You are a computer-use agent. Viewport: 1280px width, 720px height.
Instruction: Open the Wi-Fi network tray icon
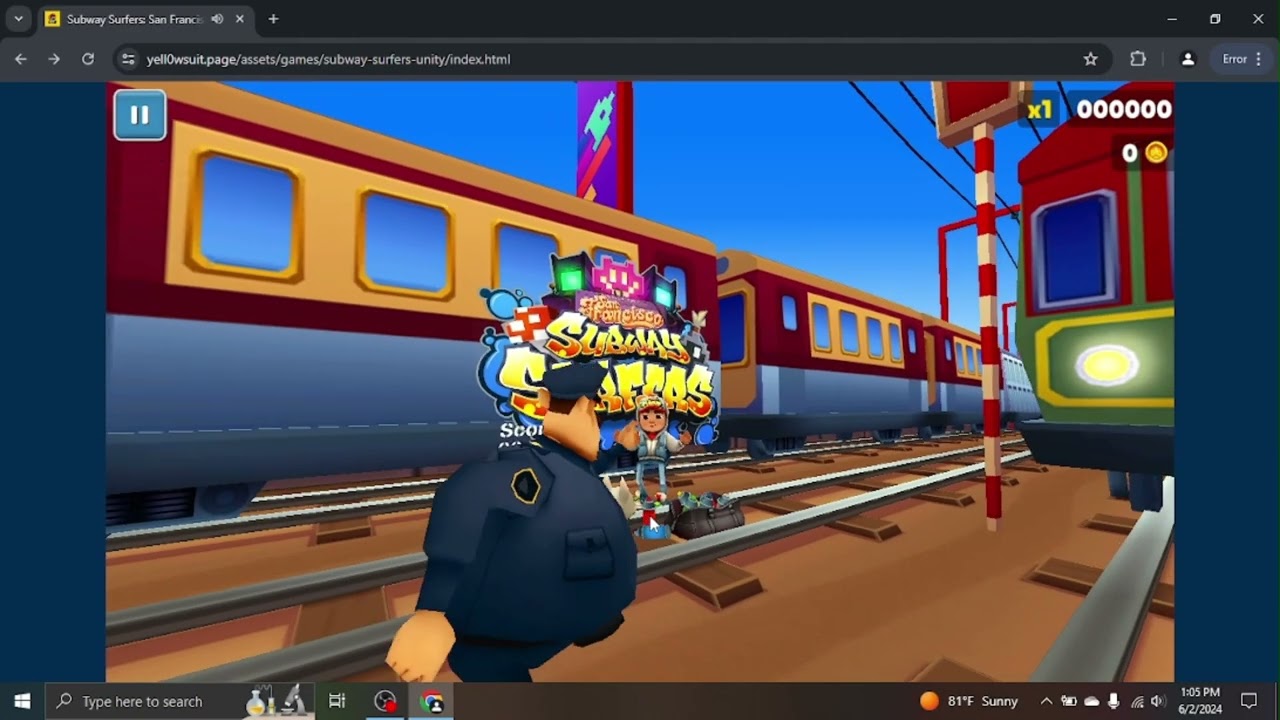pos(1137,701)
